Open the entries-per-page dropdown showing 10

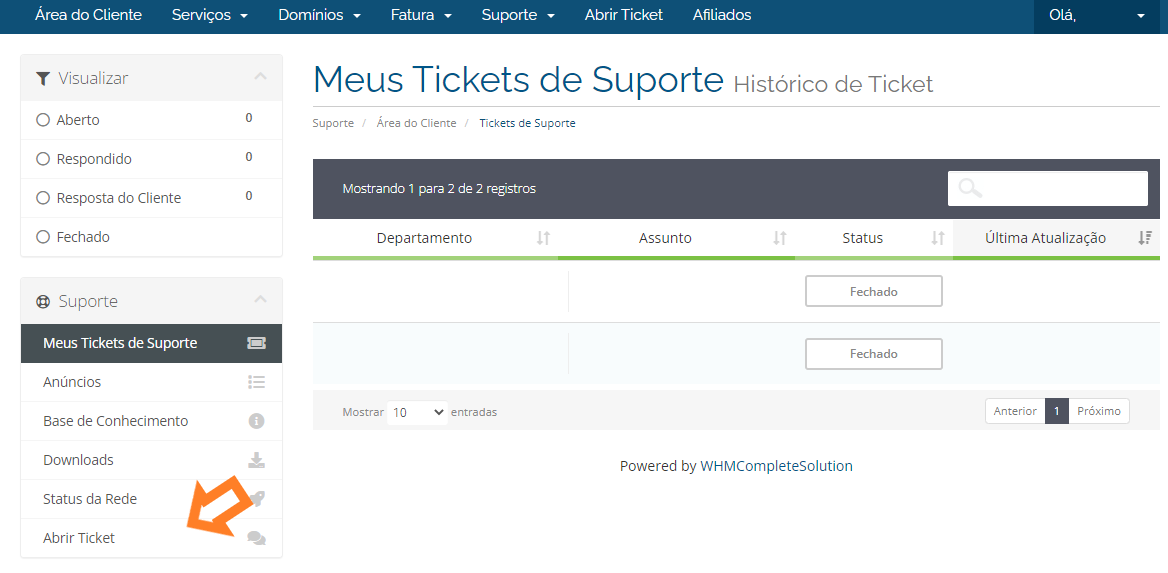pyautogui.click(x=417, y=411)
